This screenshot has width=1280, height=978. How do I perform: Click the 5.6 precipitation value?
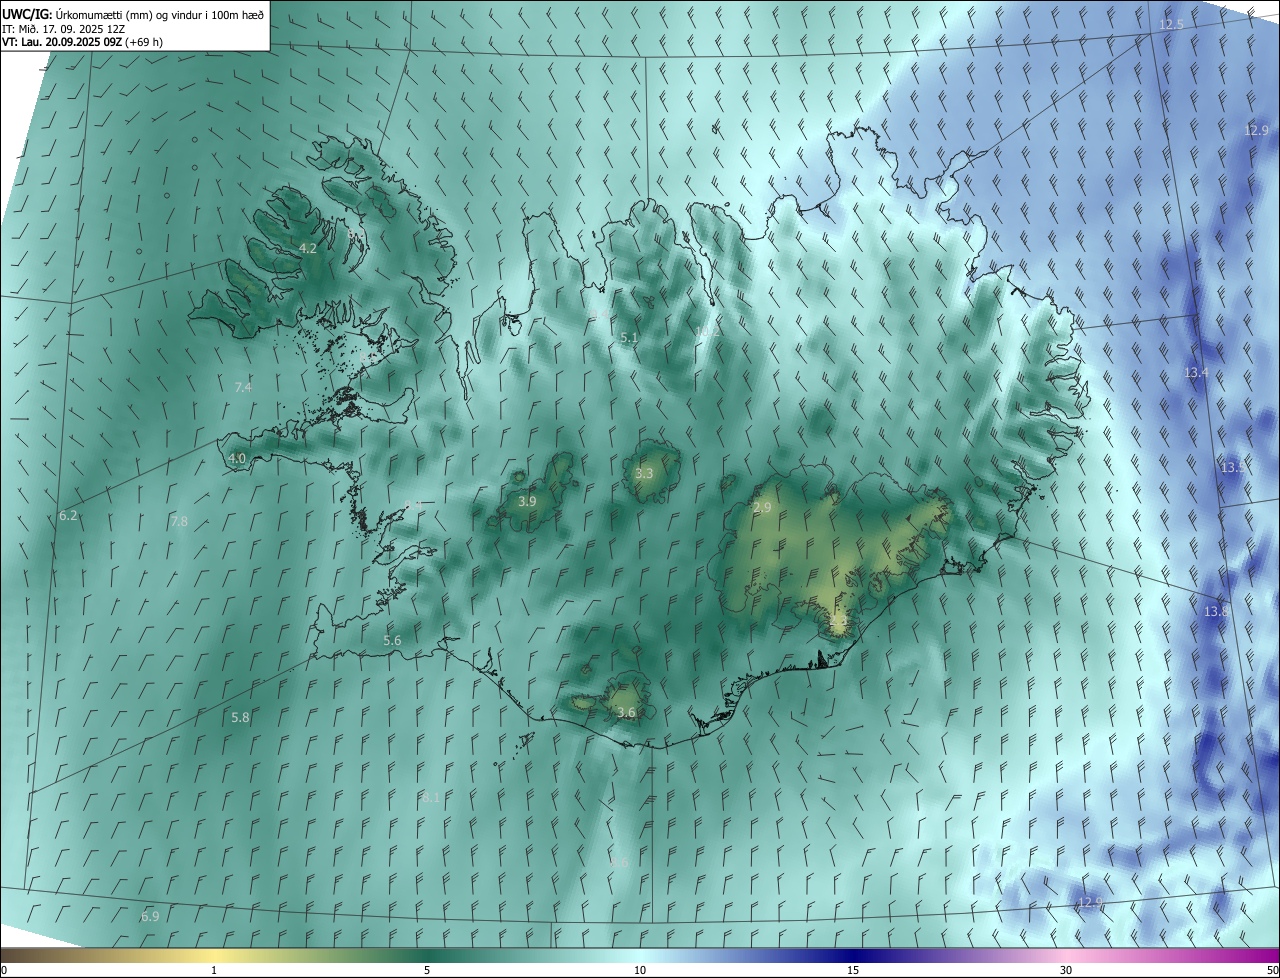(392, 641)
